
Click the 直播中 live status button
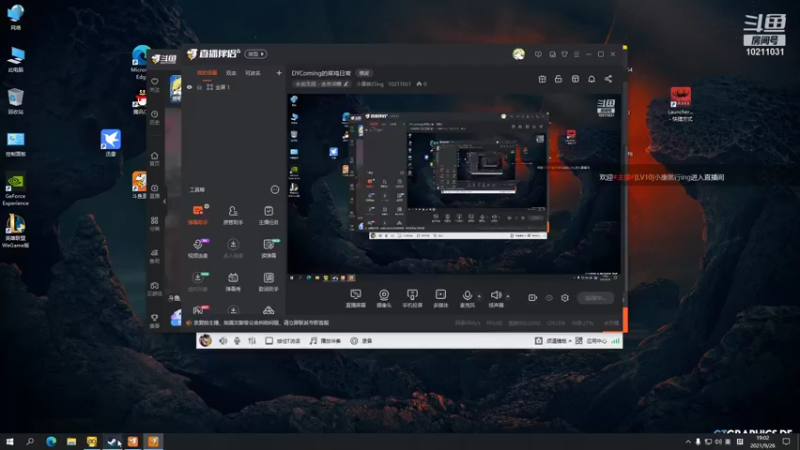tap(595, 297)
